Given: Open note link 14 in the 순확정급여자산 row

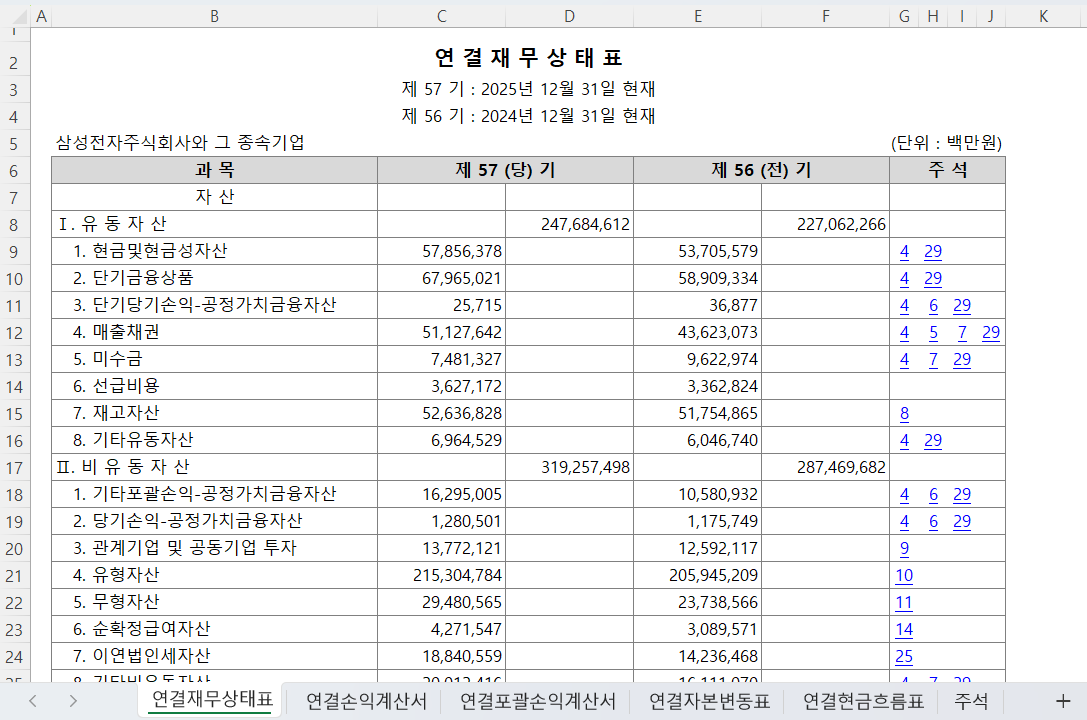Looking at the screenshot, I should 904,630.
